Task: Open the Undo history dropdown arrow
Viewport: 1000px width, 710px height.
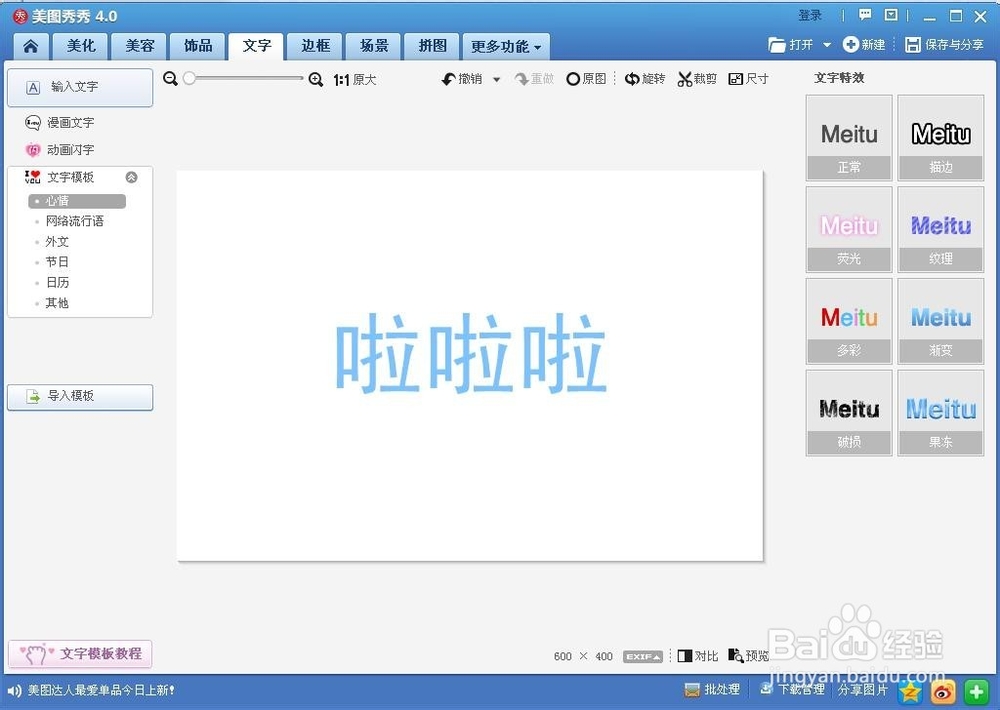Action: tap(494, 78)
